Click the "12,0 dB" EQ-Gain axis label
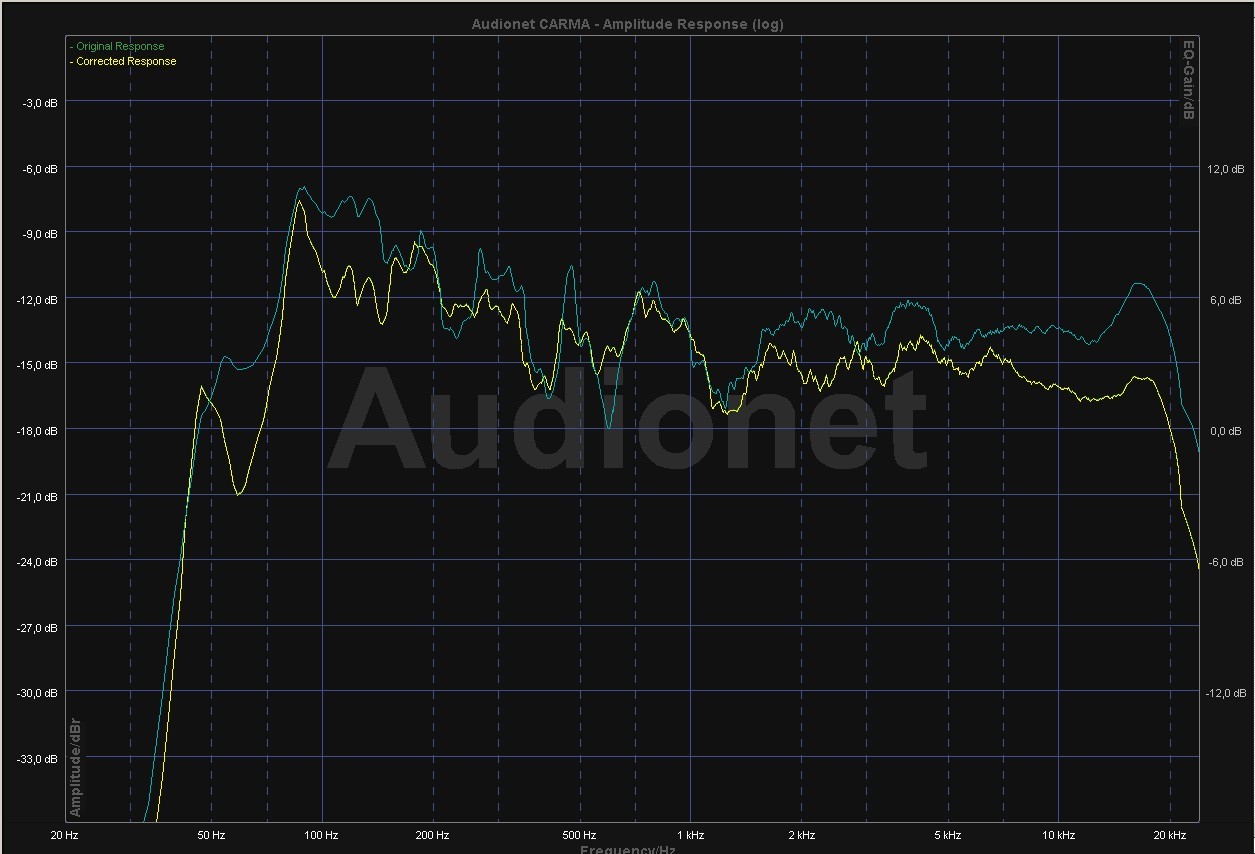 (1225, 169)
